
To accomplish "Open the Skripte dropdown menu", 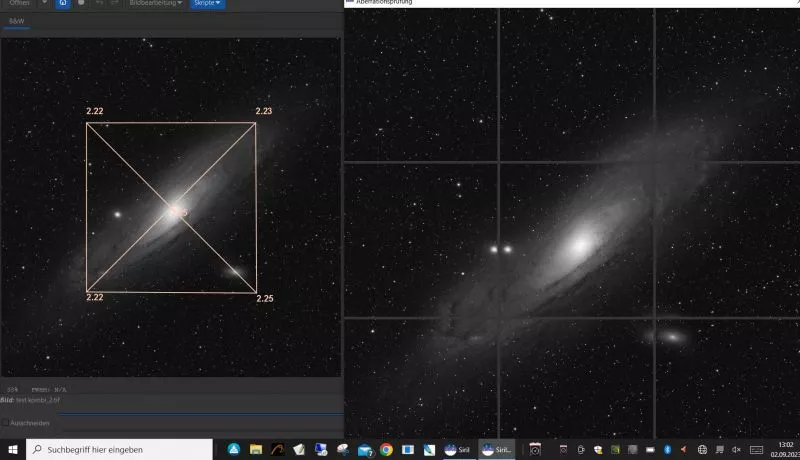I will coord(207,3).
